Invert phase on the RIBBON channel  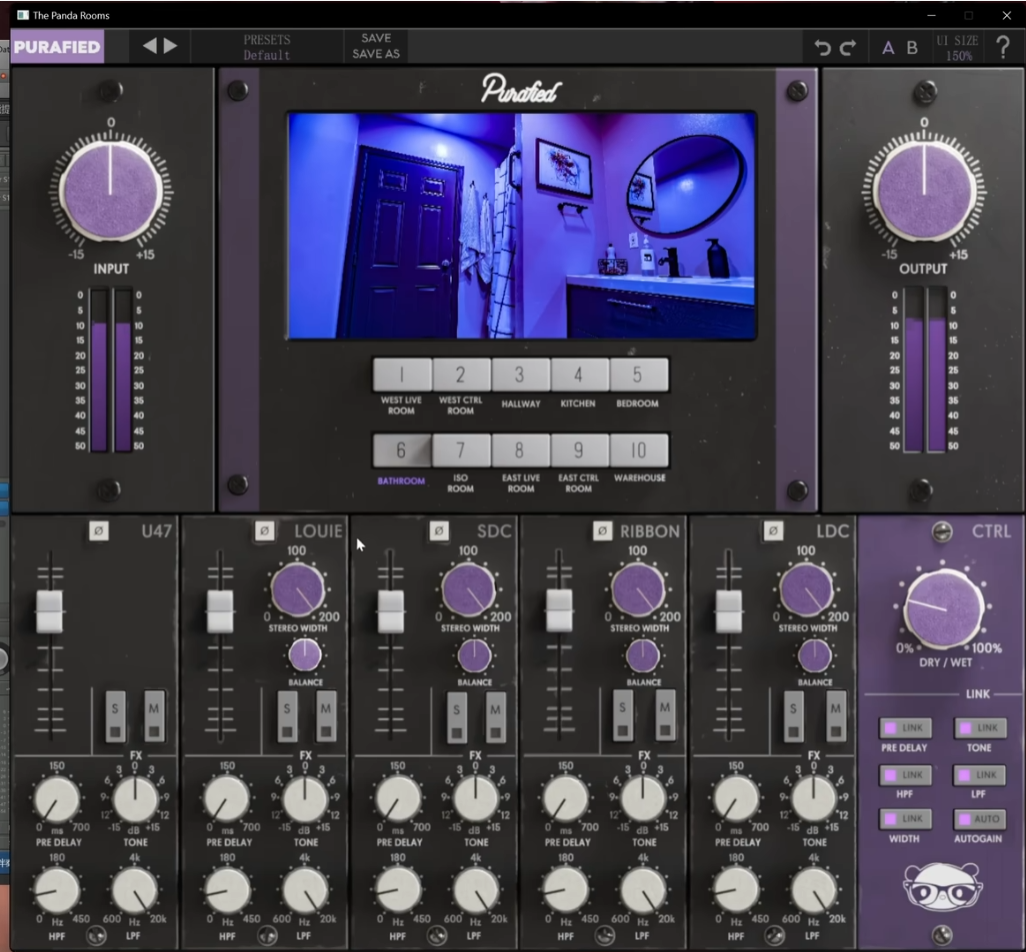[603, 531]
